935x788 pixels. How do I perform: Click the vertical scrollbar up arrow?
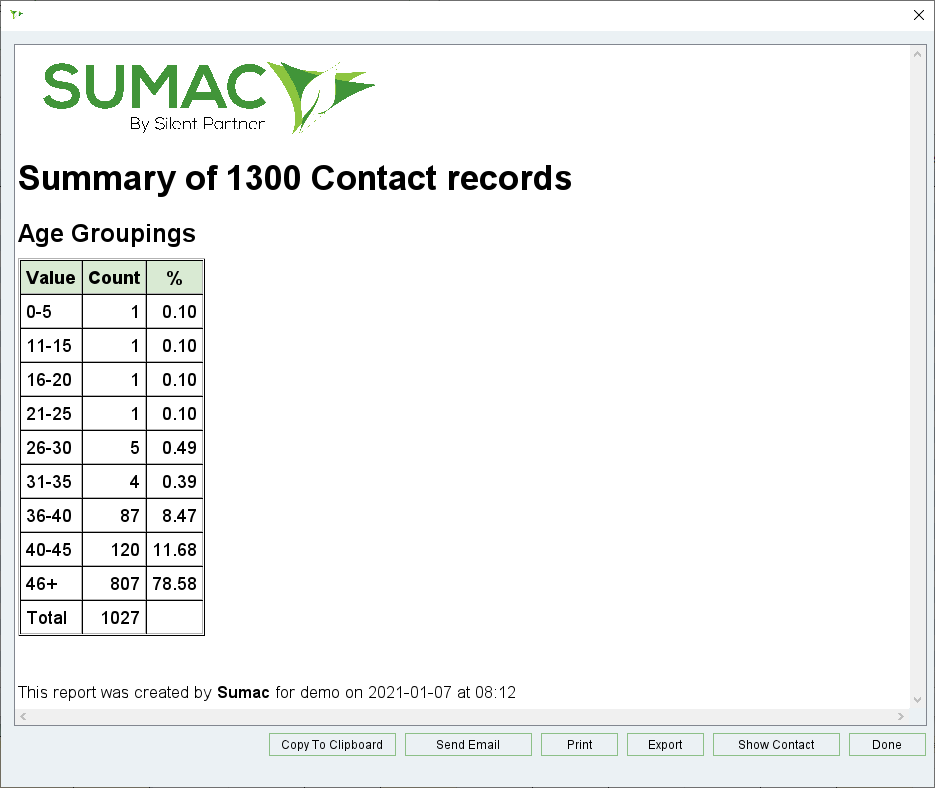[x=917, y=54]
